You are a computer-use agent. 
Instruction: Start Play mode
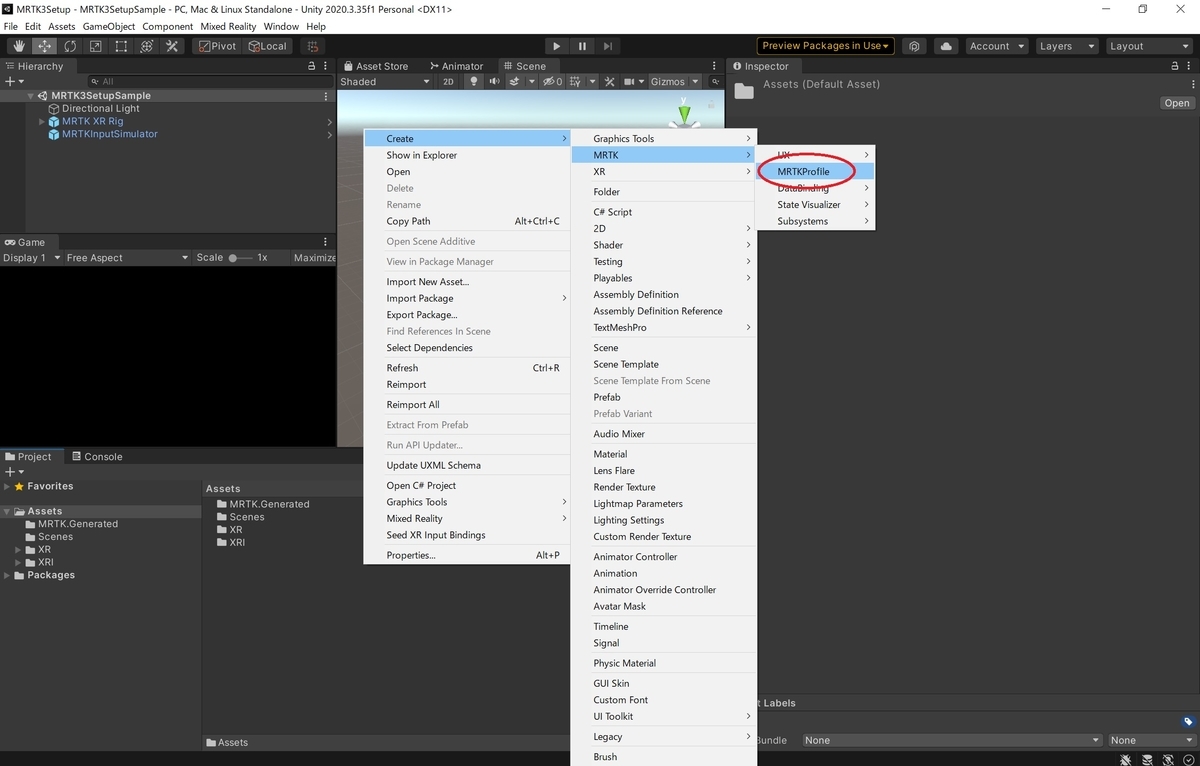pos(557,46)
